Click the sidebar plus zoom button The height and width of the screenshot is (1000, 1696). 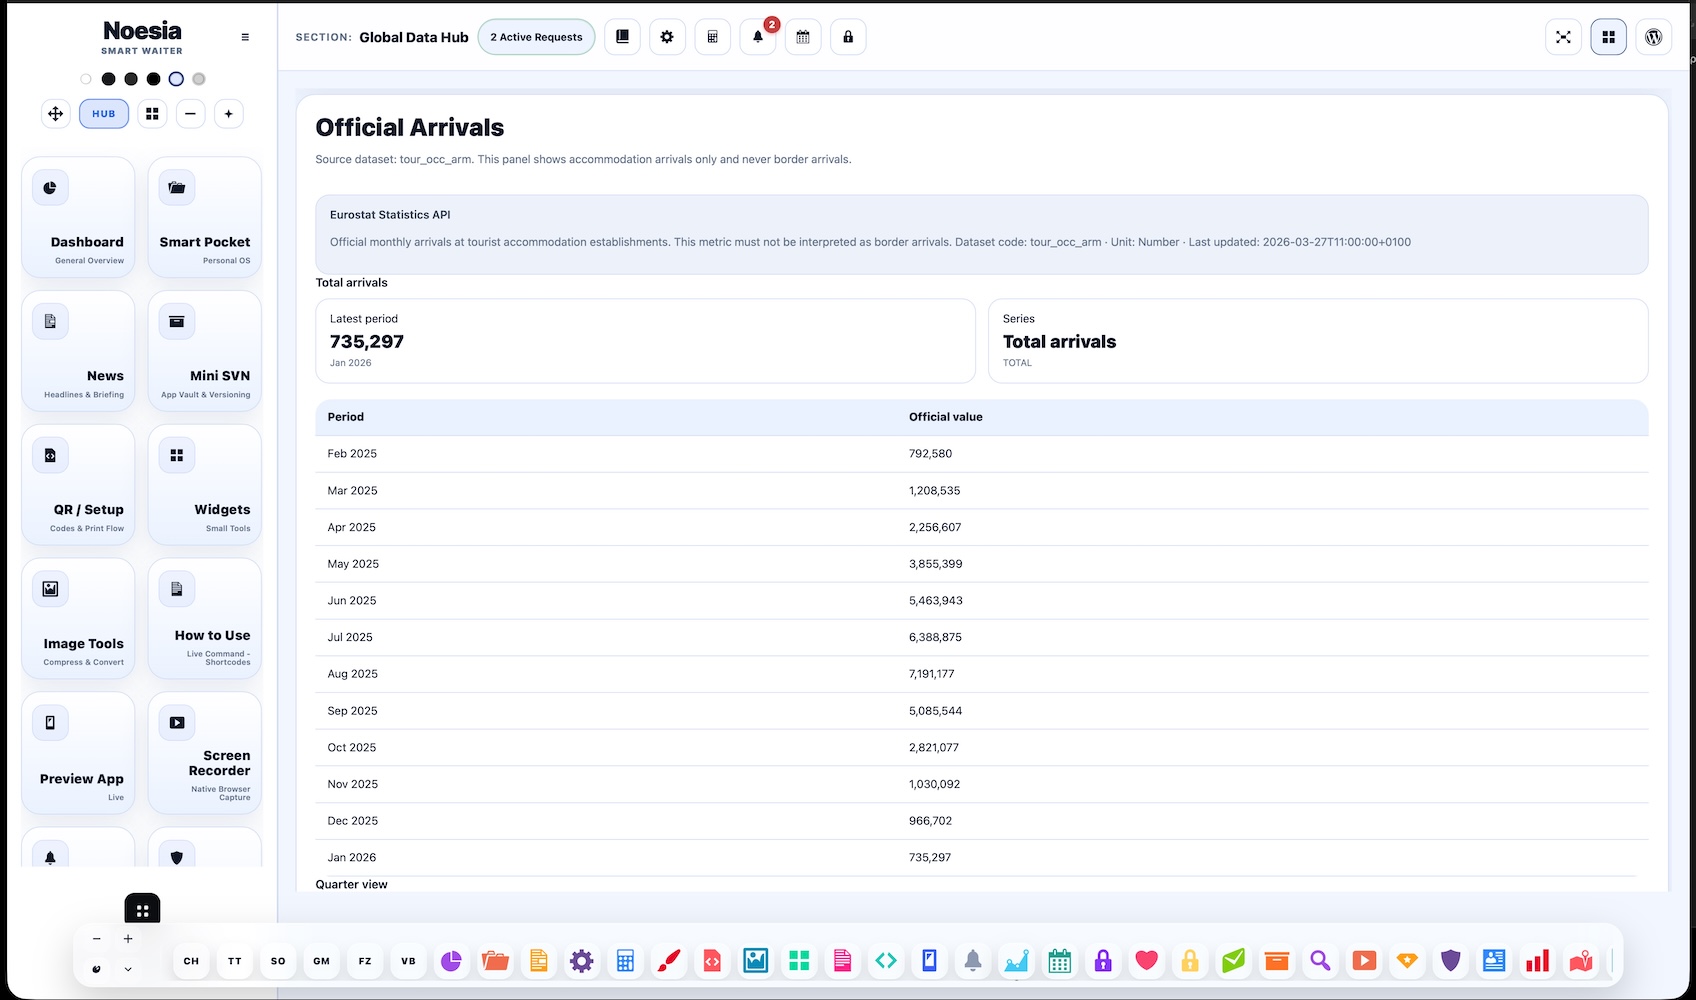tap(228, 114)
